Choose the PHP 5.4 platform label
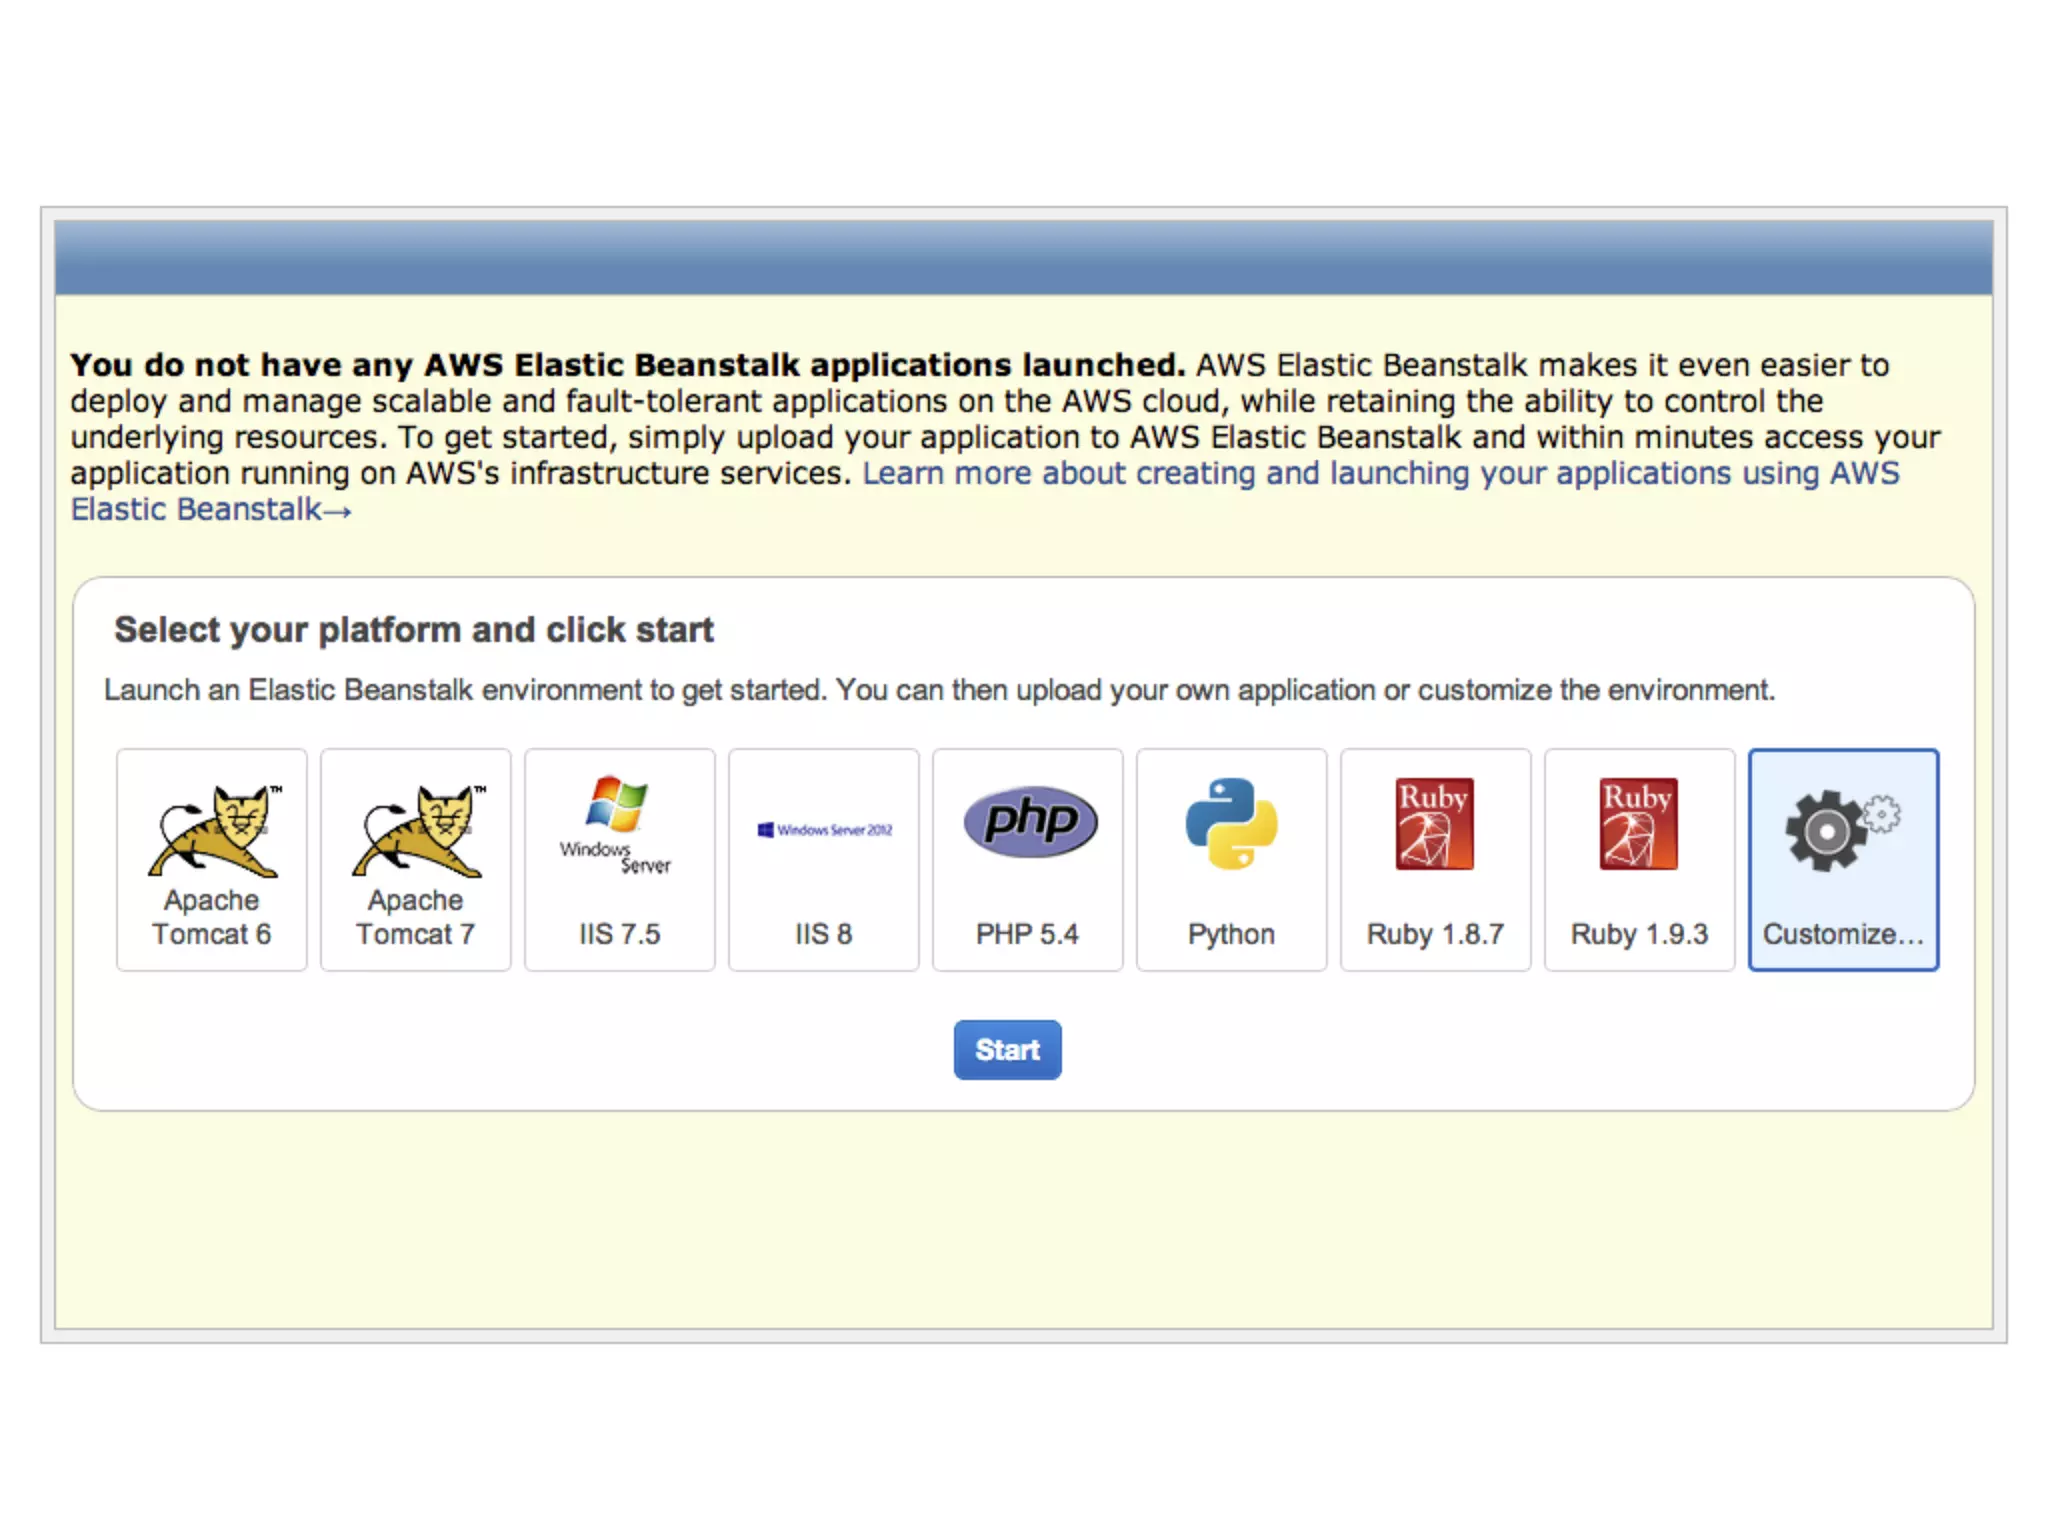 (1027, 934)
